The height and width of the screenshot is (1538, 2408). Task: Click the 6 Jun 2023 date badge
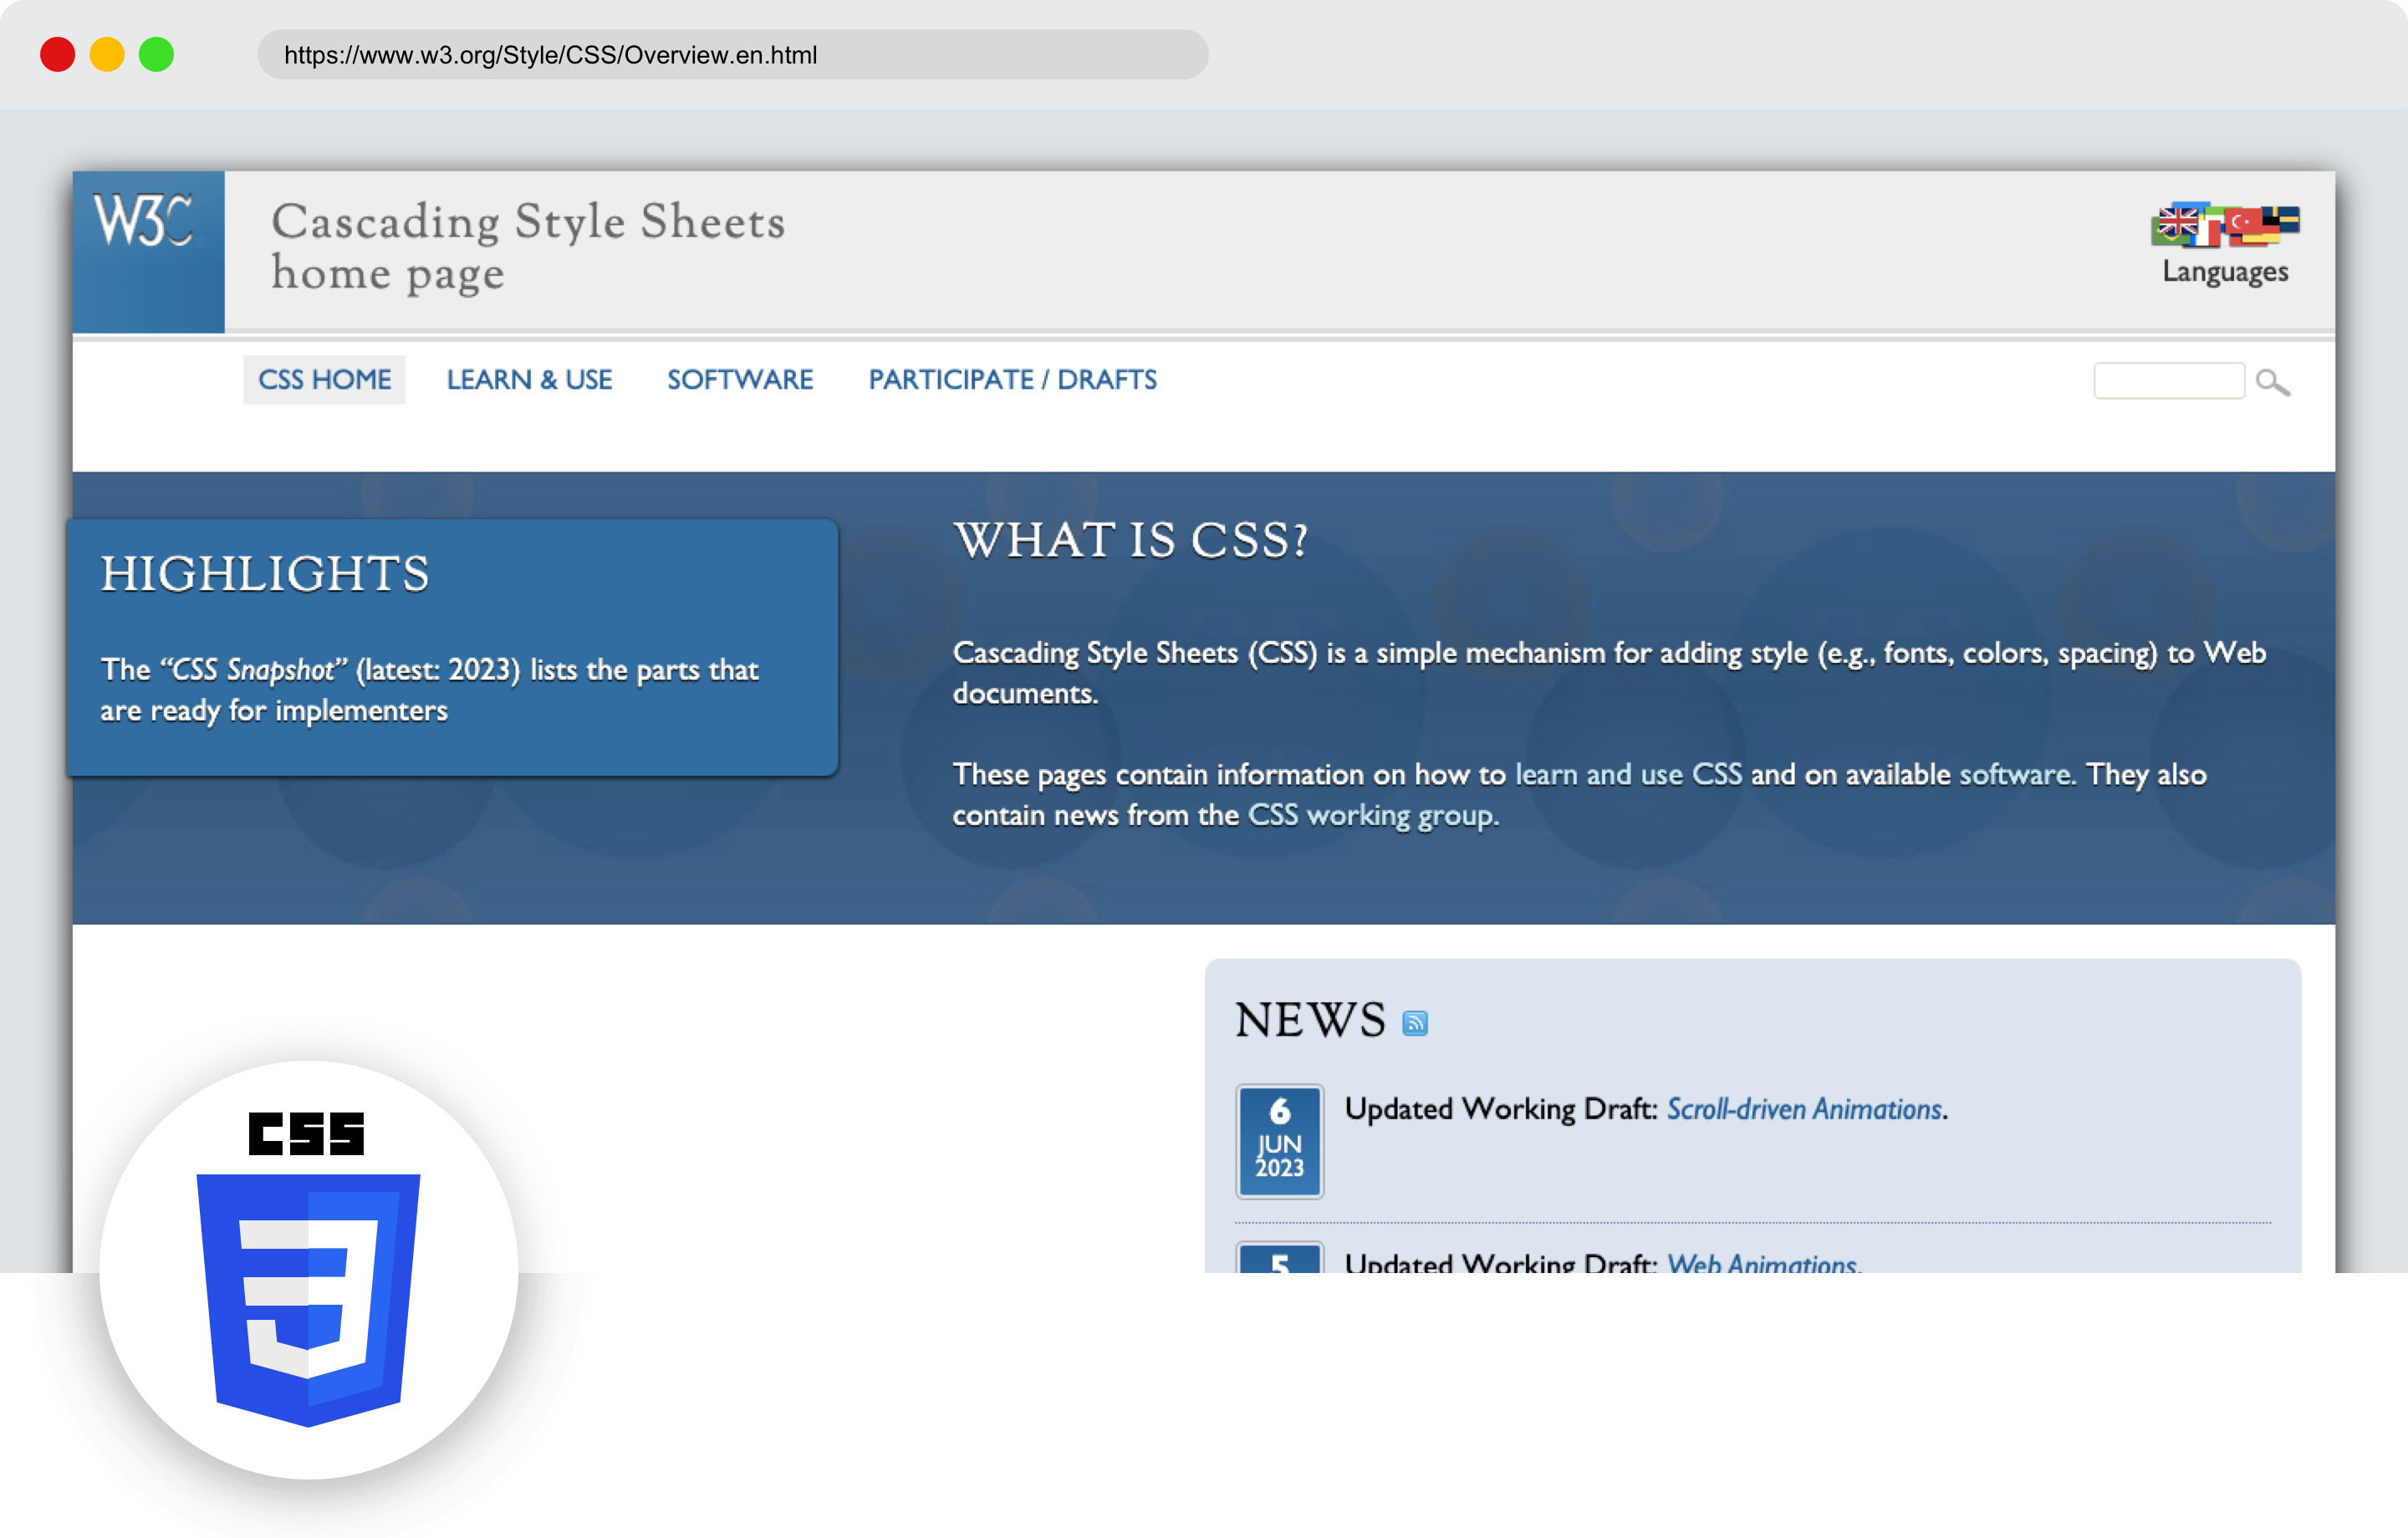[x=1279, y=1140]
